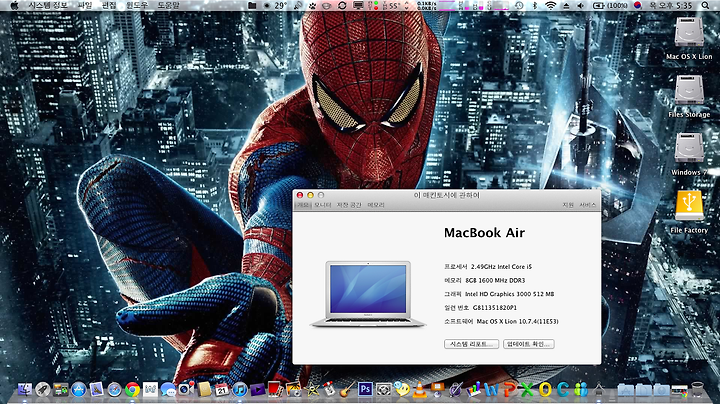Click the 서비스 link

pos(587,205)
